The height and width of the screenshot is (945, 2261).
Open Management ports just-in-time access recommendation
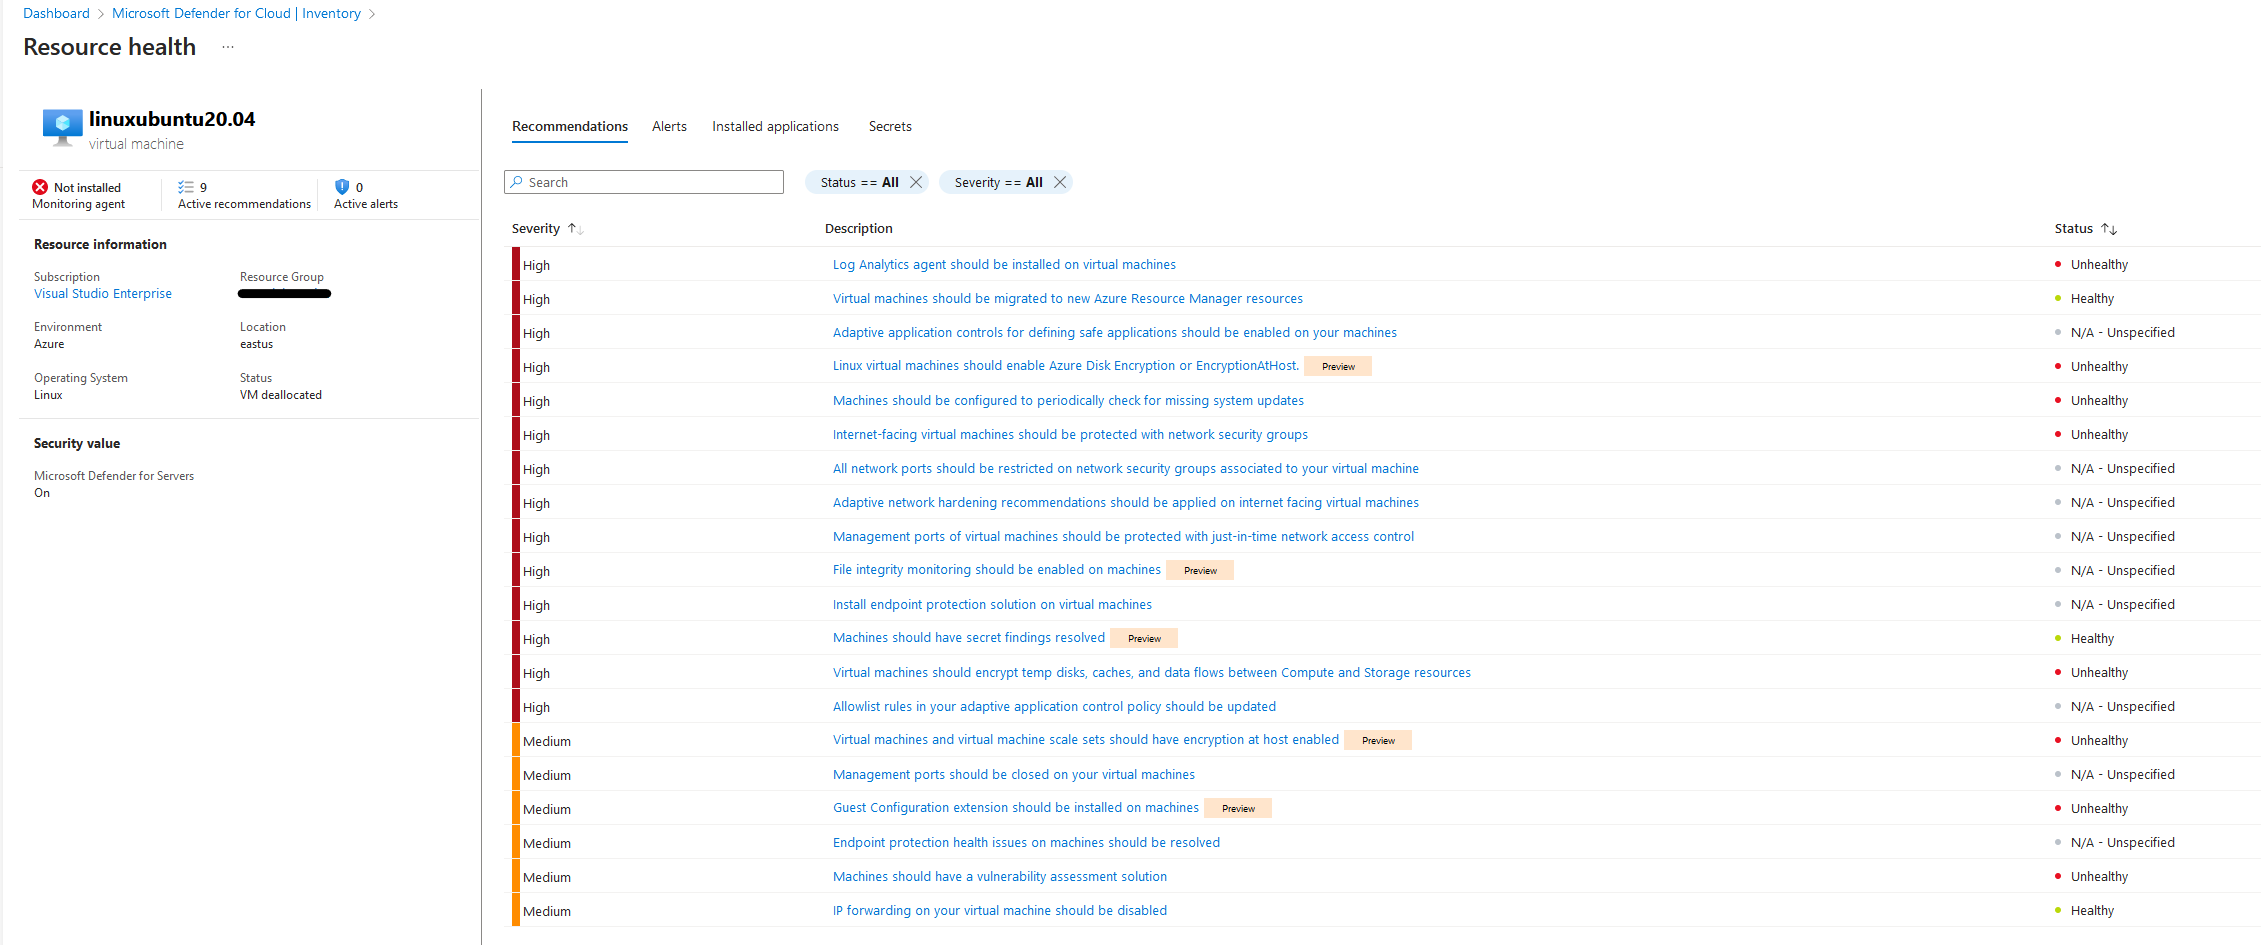coord(1123,537)
